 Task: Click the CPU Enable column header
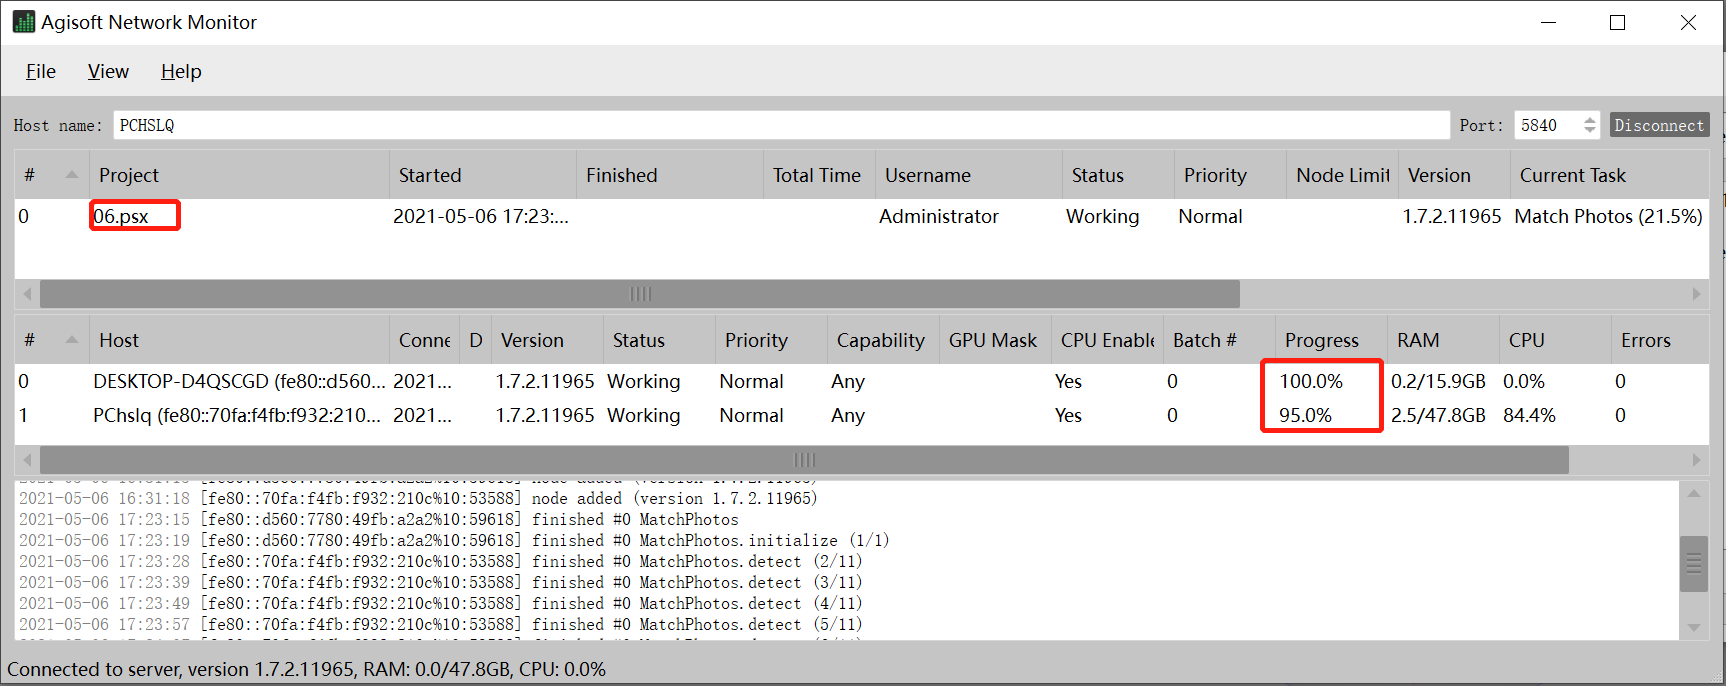(x=1107, y=340)
